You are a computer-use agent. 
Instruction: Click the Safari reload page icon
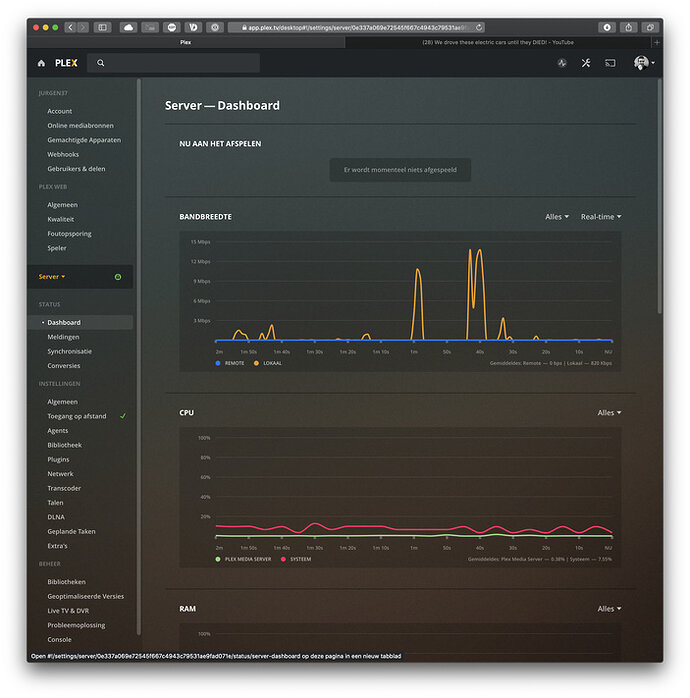tap(479, 27)
